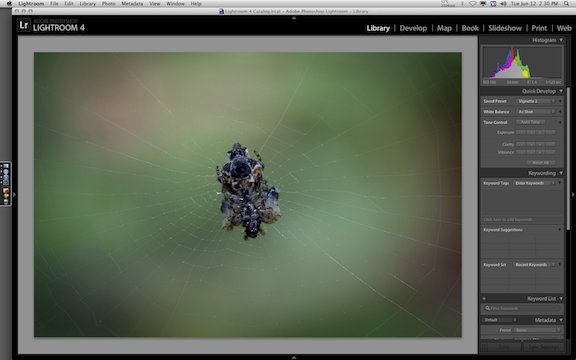Click the magnifier icon in Filter Keywords
The width and height of the screenshot is (576, 360).
(487, 308)
